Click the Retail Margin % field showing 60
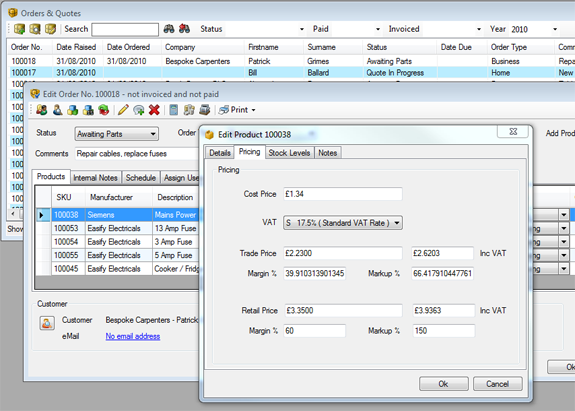This screenshot has height=411, width=575. pyautogui.click(x=315, y=331)
